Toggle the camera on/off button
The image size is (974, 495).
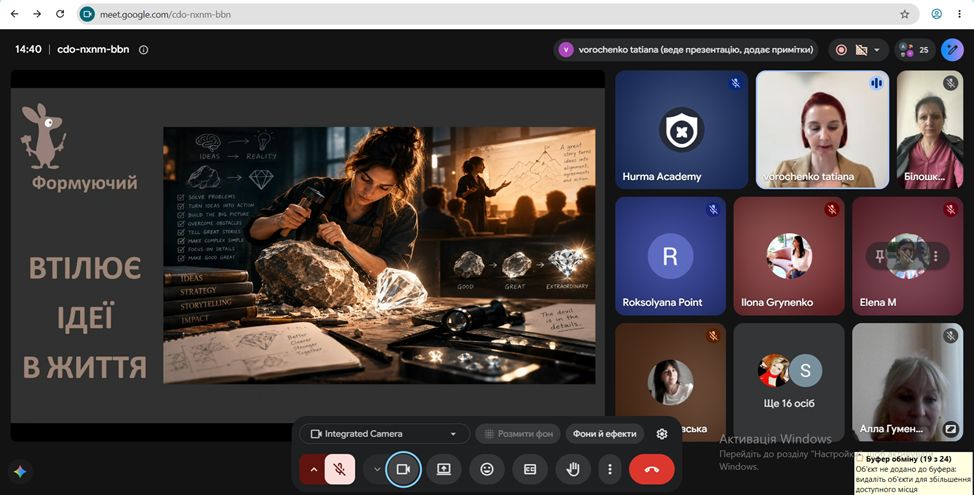point(403,469)
